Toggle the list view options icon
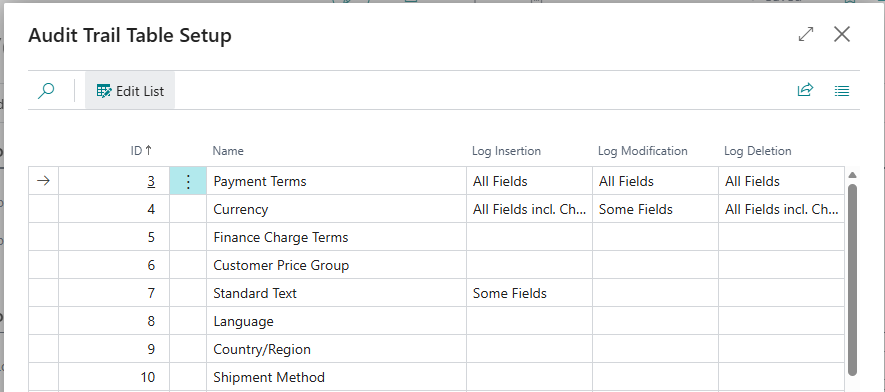The width and height of the screenshot is (885, 392). point(842,90)
